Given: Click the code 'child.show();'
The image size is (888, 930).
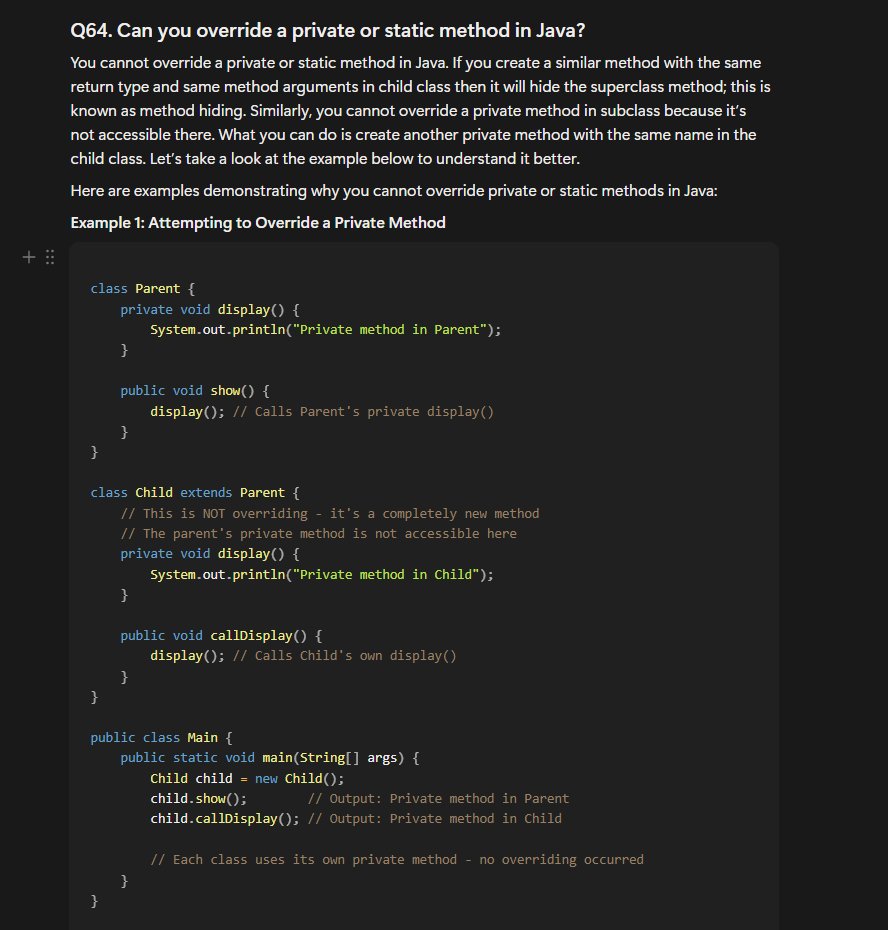Looking at the screenshot, I should pyautogui.click(x=199, y=799).
